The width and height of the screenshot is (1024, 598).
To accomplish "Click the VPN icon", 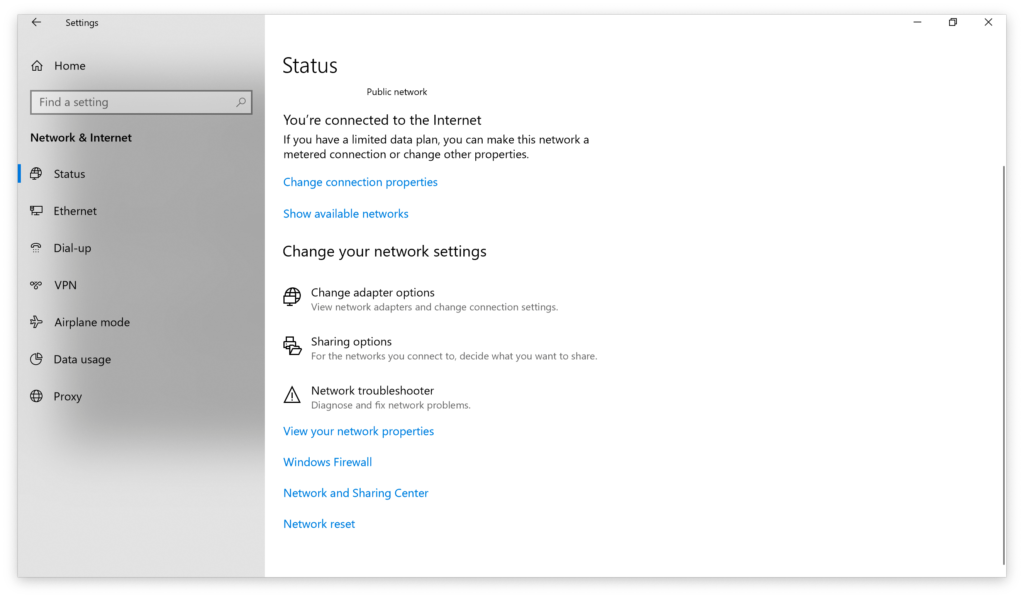I will pyautogui.click(x=37, y=285).
